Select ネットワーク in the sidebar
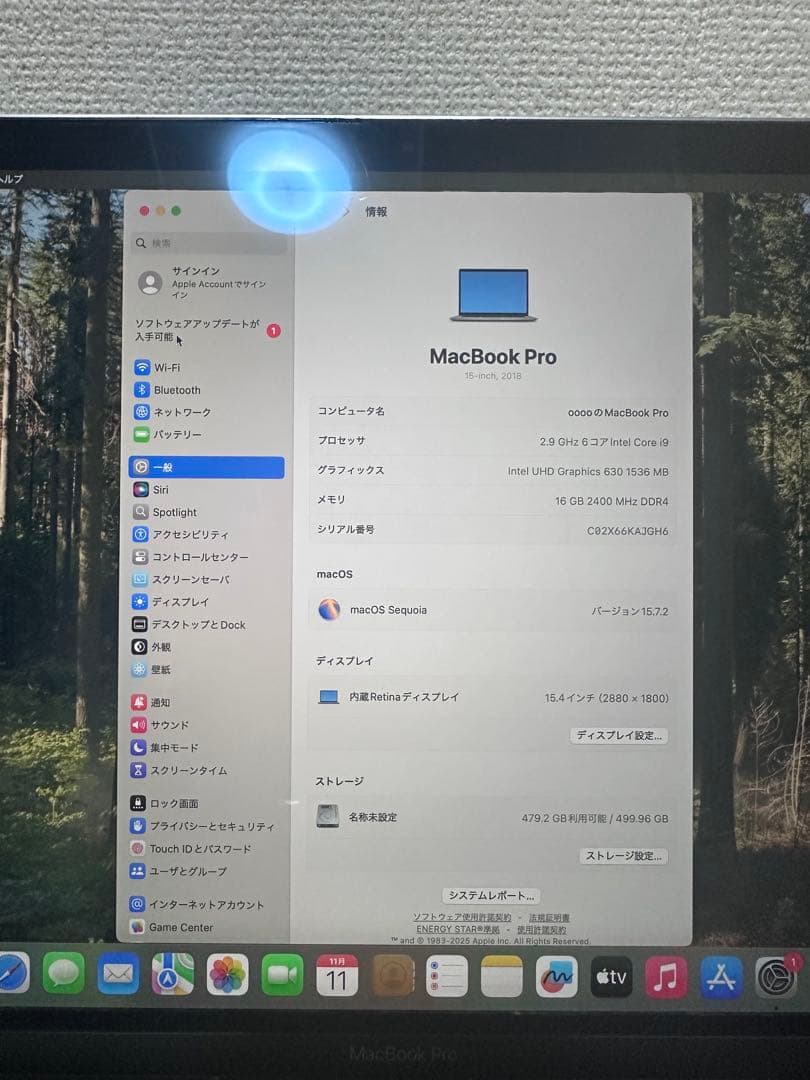Viewport: 810px width, 1080px height. coord(172,412)
